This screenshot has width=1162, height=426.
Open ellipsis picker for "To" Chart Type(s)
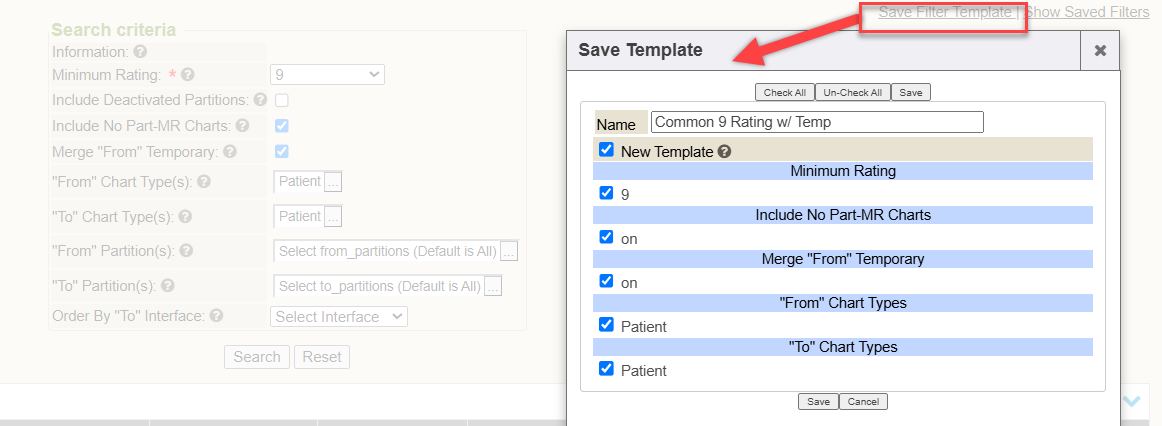333,216
